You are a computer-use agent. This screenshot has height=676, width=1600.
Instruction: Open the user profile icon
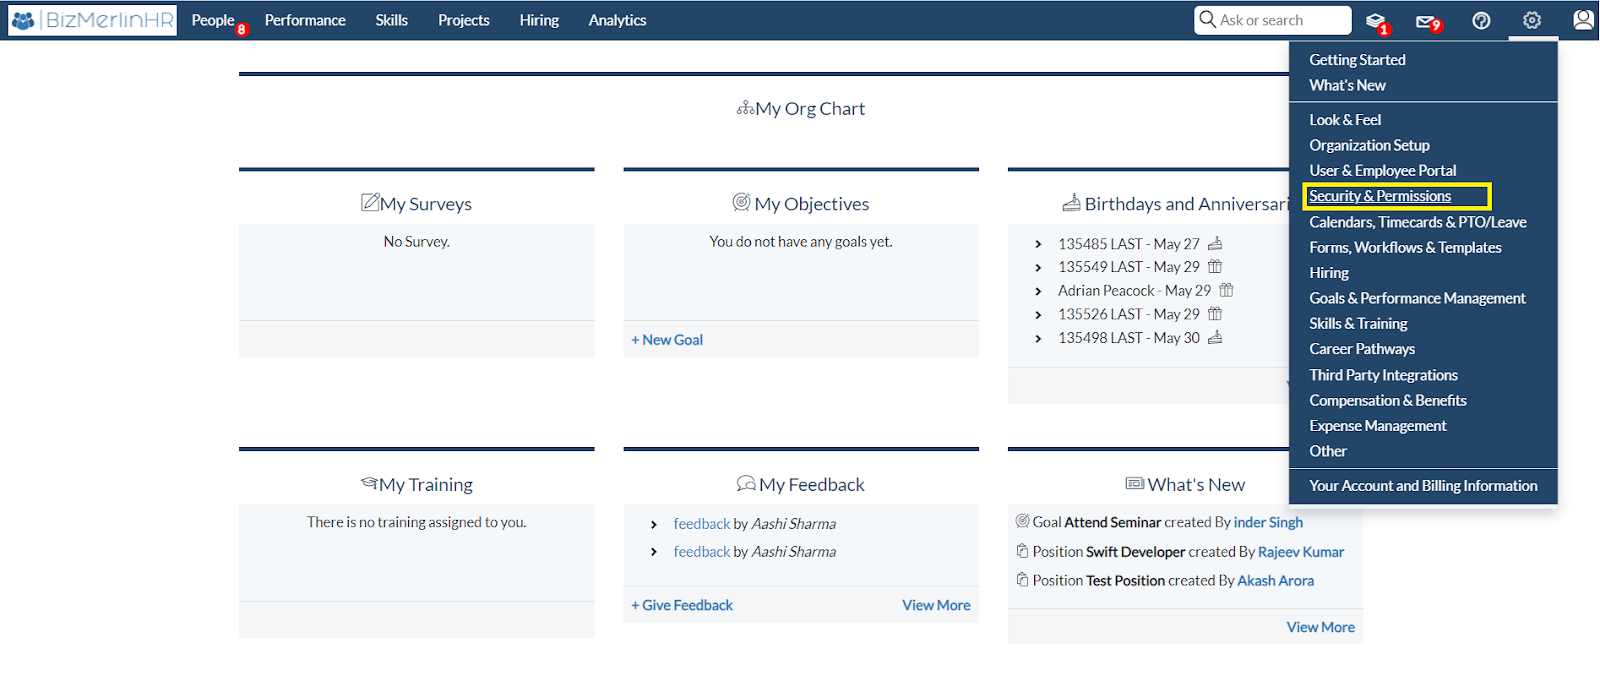coord(1583,20)
